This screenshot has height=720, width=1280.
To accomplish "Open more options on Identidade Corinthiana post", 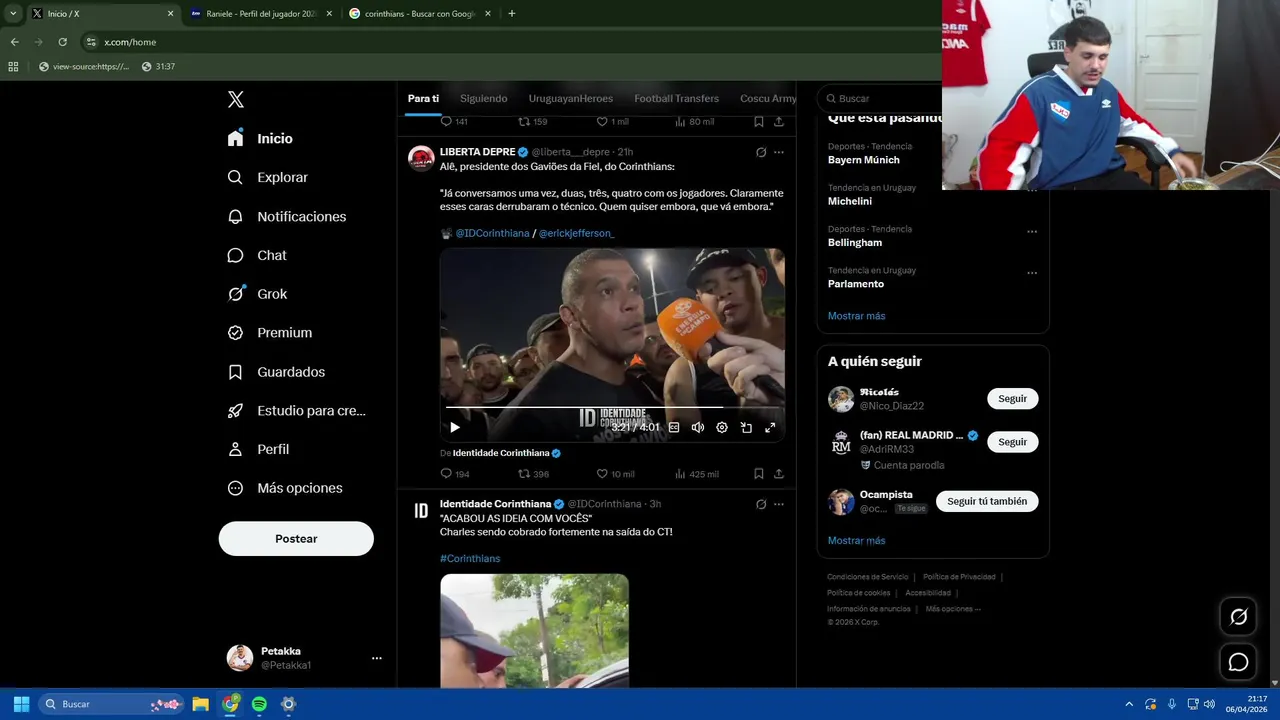I will coord(779,504).
